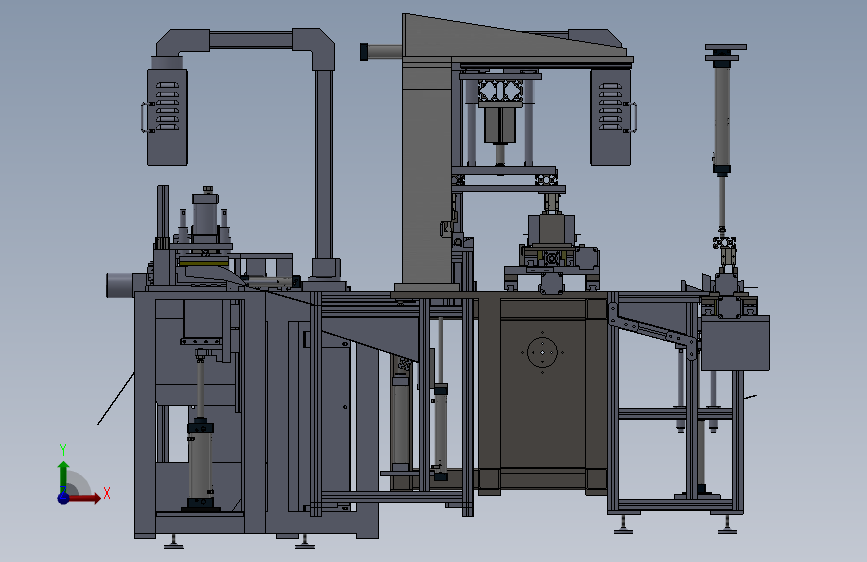
Task: Select the left vented exhaust hood on the model
Action: pos(167,117)
